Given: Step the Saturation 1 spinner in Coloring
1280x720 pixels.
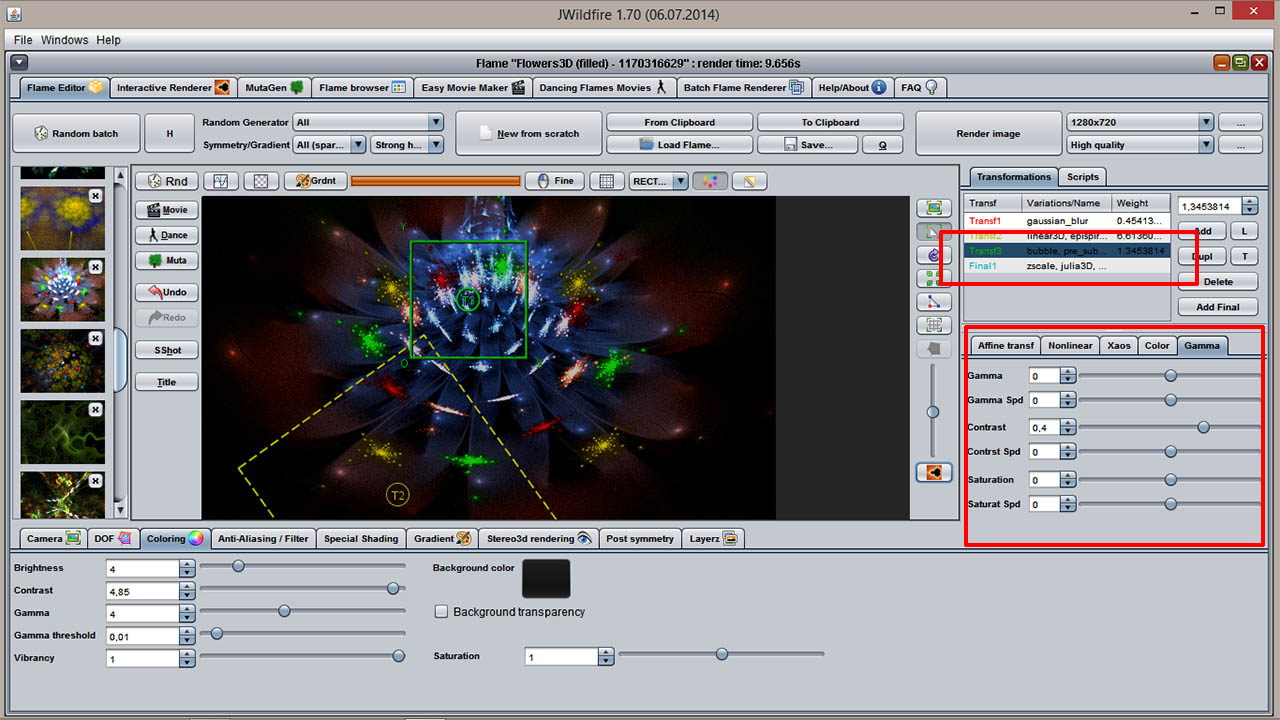Looking at the screenshot, I should coord(606,656).
